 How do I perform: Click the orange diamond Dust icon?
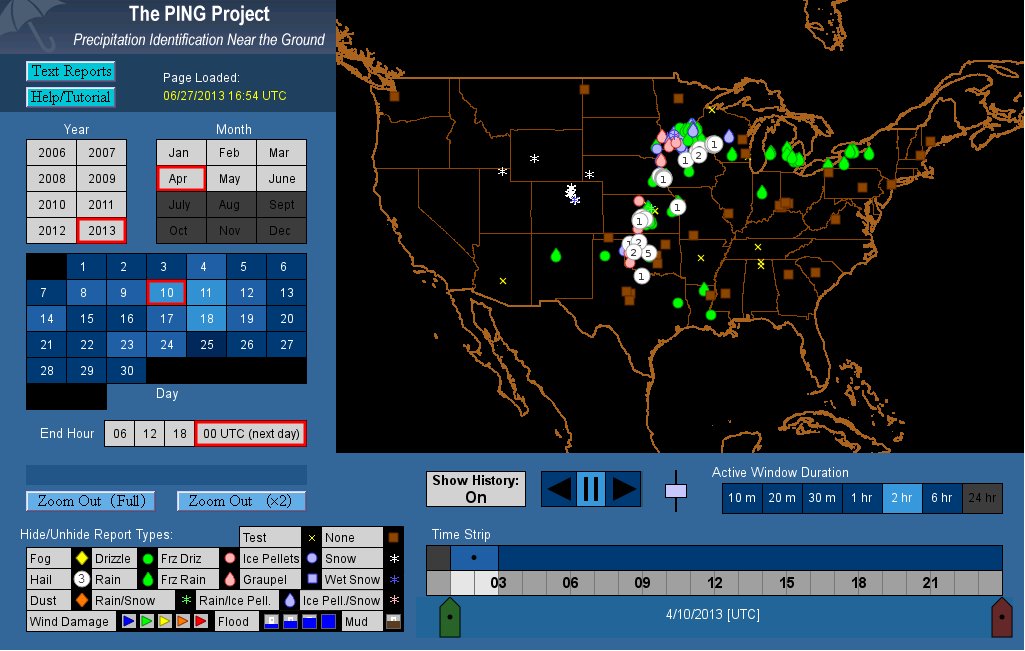[x=81, y=601]
